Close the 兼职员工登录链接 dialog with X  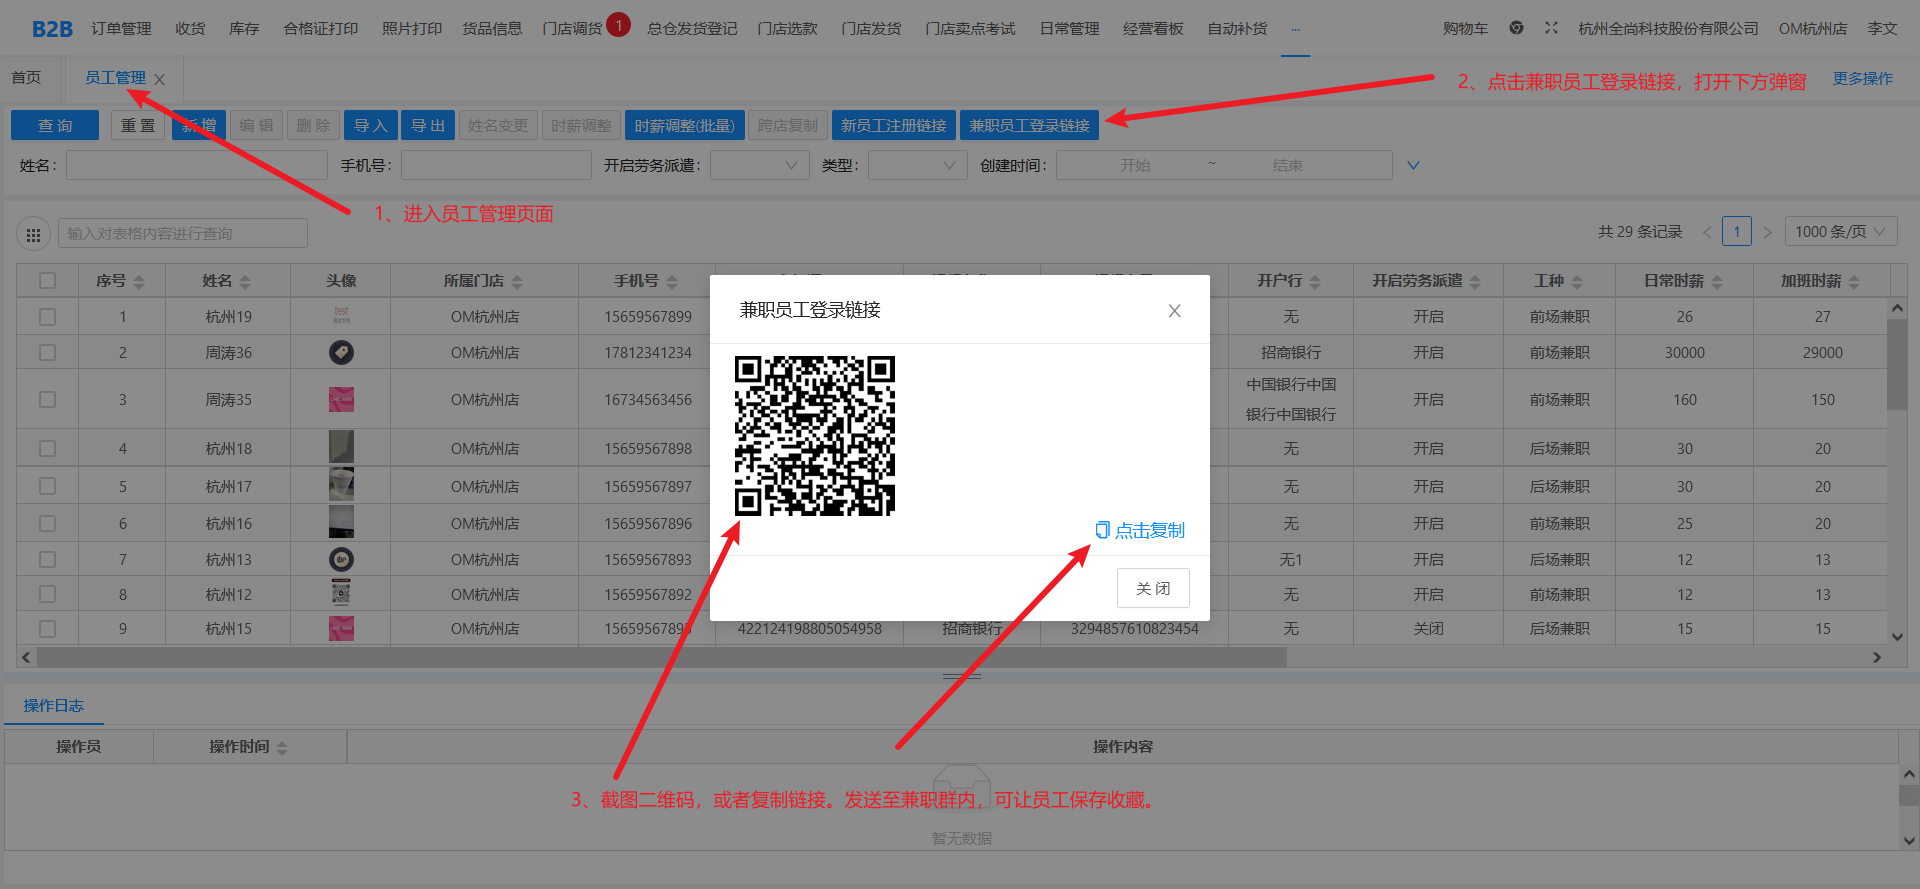(x=1174, y=311)
